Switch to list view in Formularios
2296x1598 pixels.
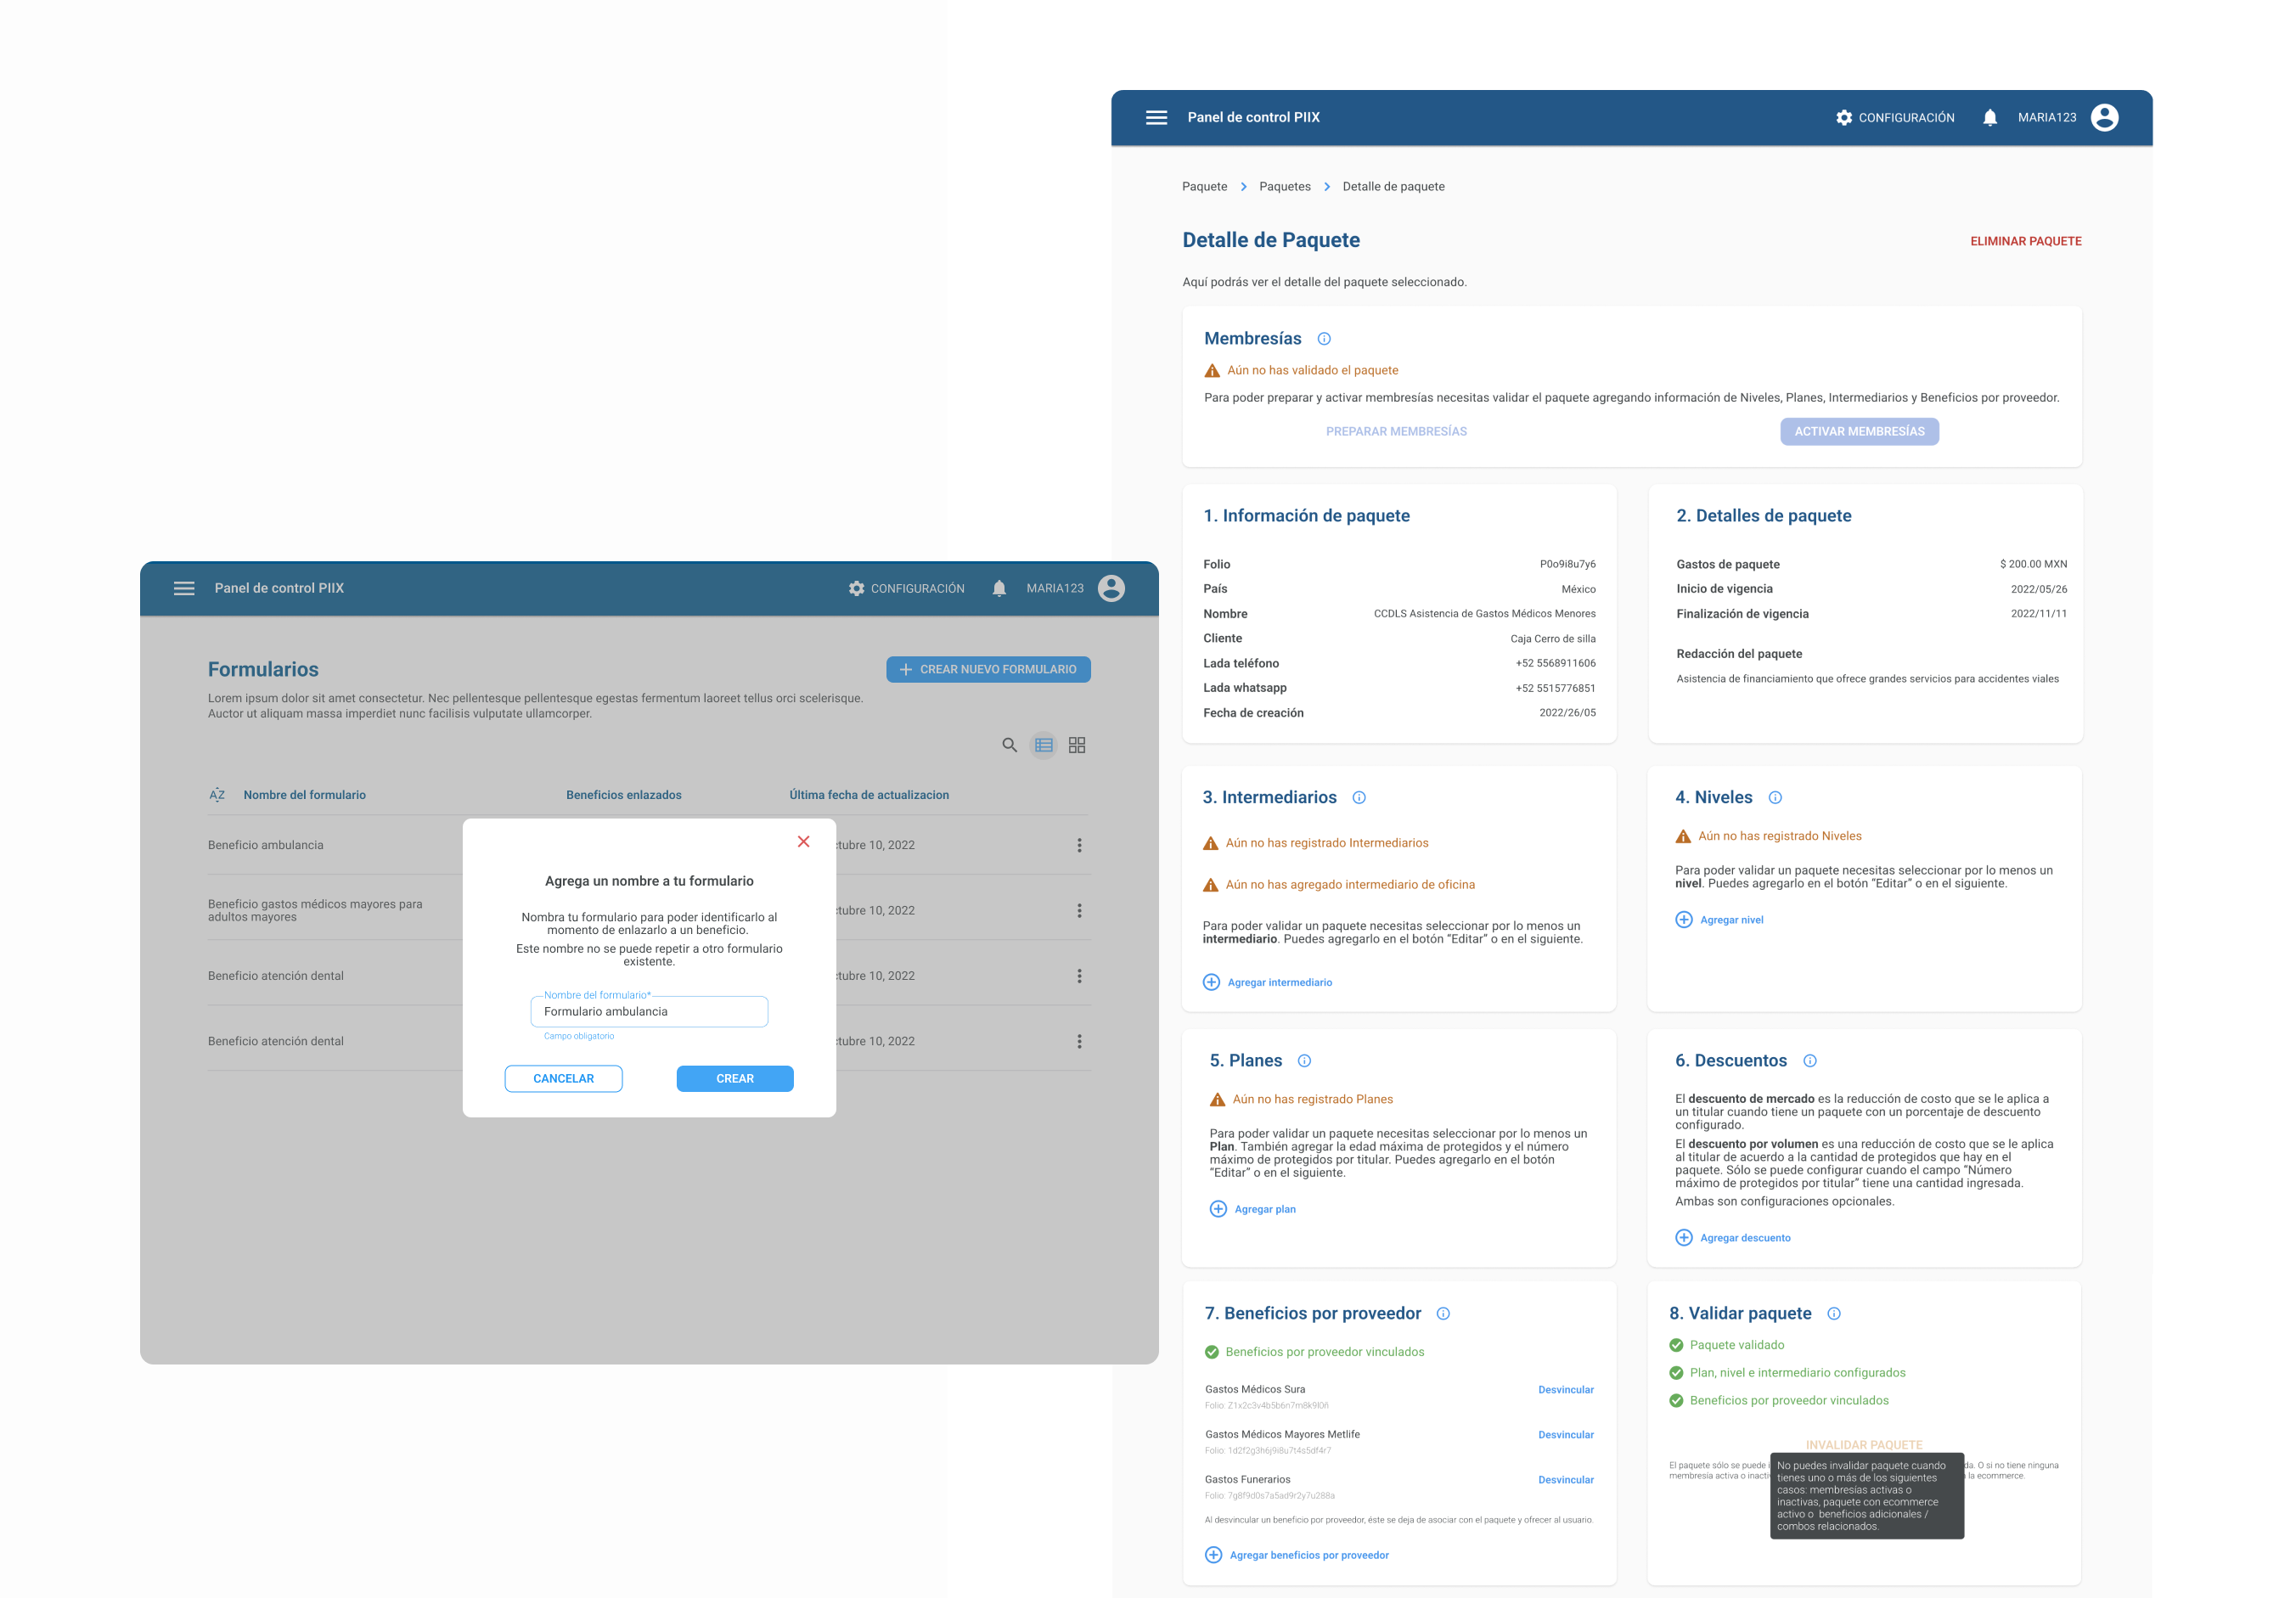(x=1043, y=745)
